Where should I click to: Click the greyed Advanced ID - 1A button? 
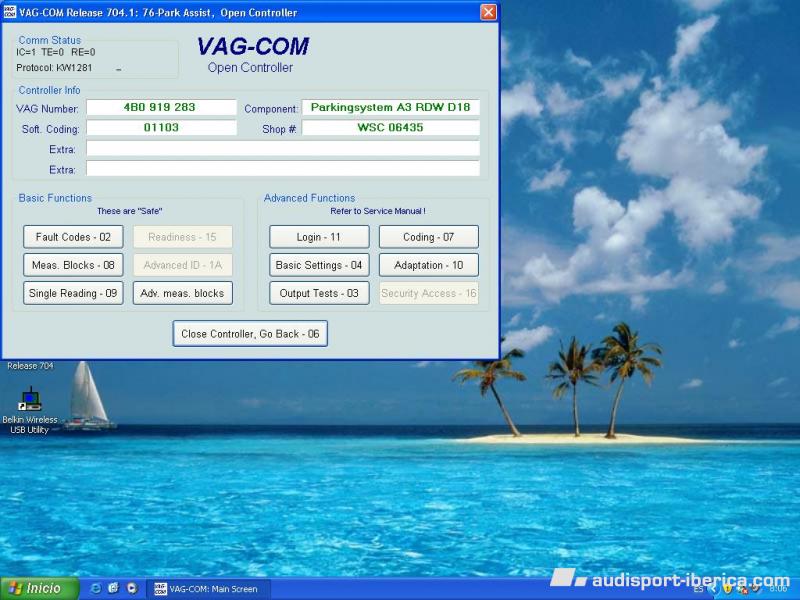tap(183, 265)
